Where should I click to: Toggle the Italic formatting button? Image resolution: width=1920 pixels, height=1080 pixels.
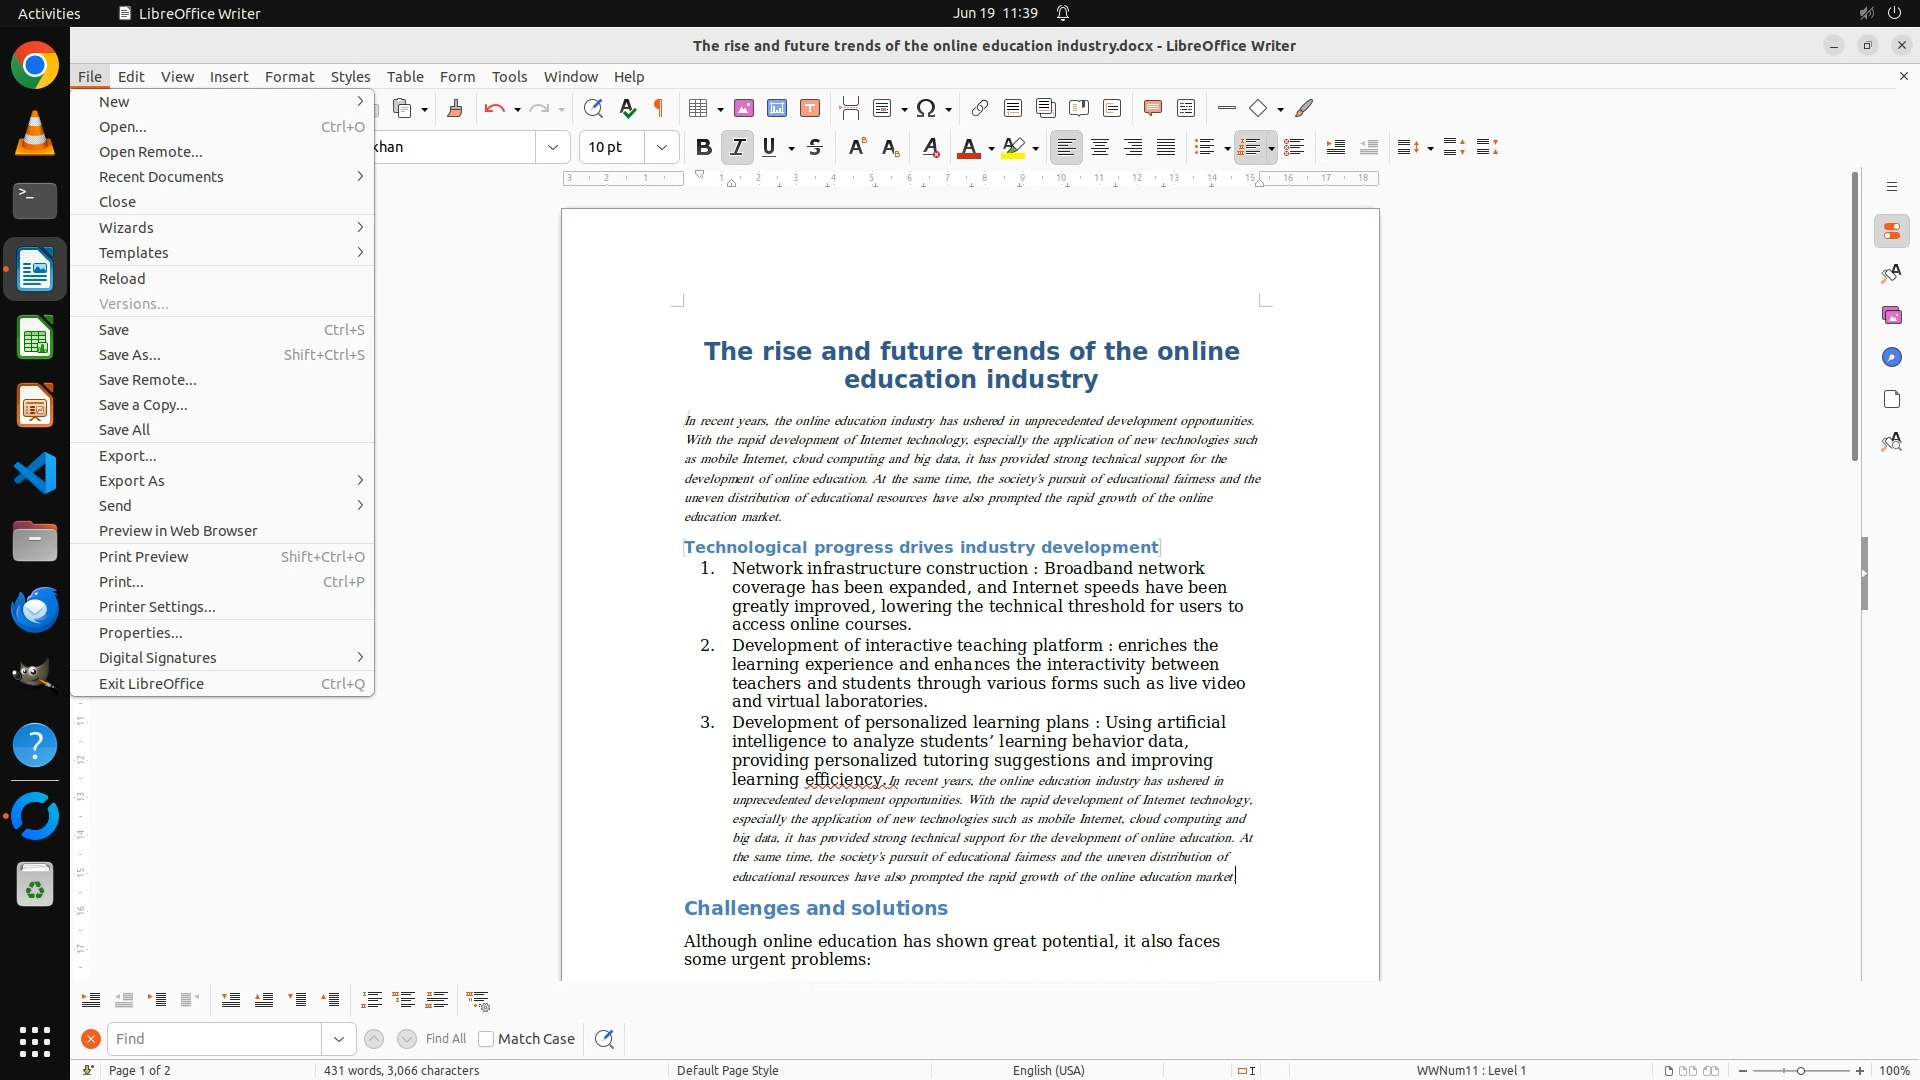click(x=737, y=148)
